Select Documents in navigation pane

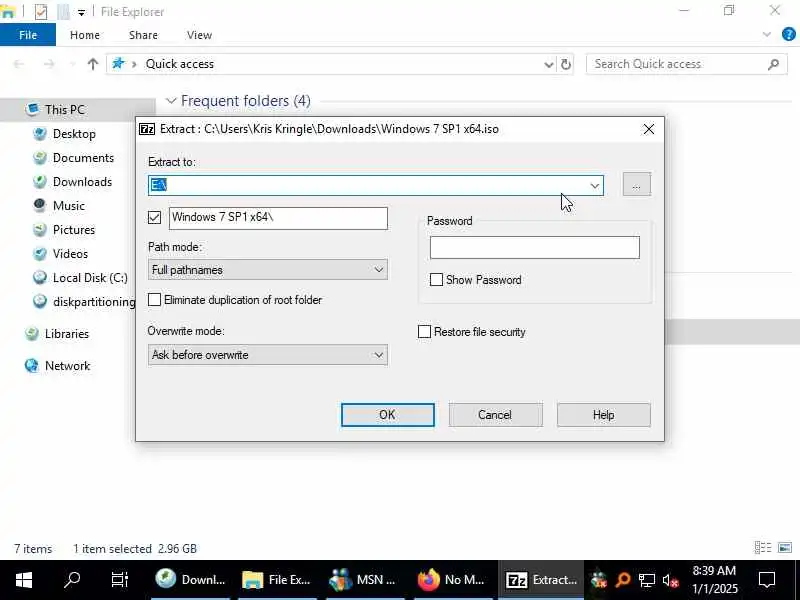(83, 158)
